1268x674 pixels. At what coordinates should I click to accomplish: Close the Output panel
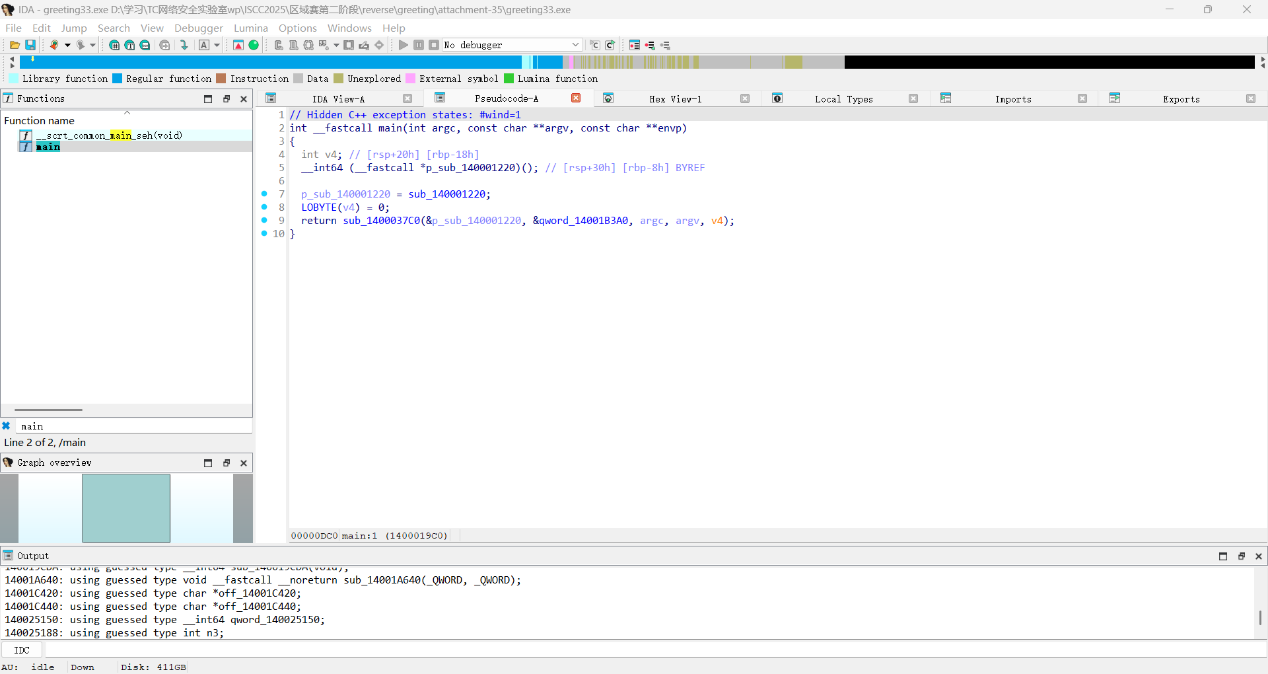1259,556
